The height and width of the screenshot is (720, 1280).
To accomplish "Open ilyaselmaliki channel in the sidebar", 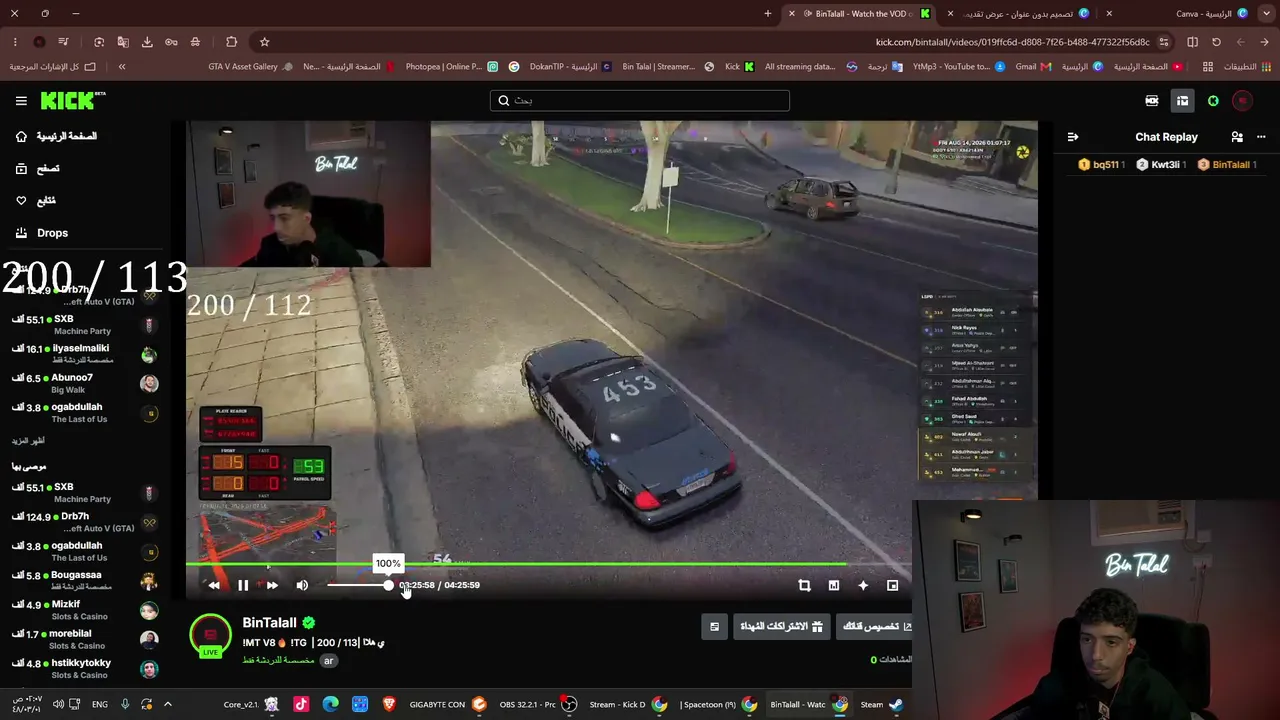I will [85, 354].
